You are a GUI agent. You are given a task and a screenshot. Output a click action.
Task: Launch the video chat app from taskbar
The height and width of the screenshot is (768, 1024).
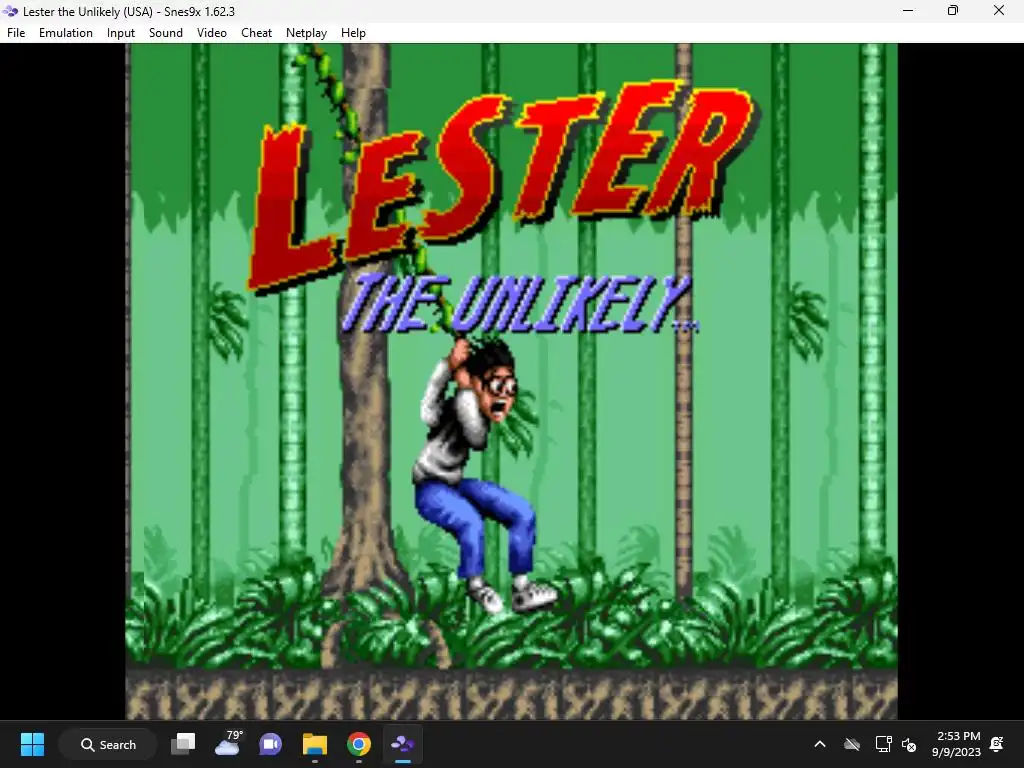tap(270, 744)
